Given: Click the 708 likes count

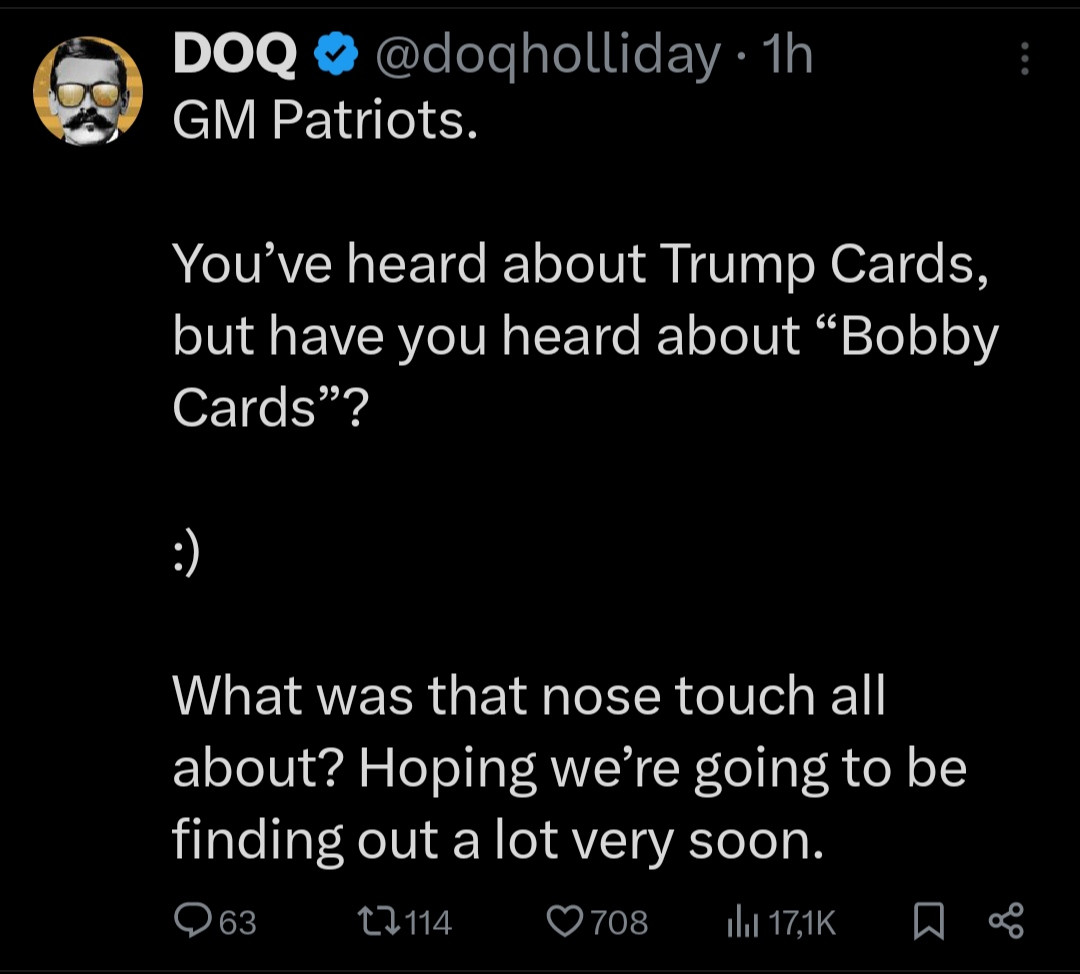Looking at the screenshot, I should (620, 921).
